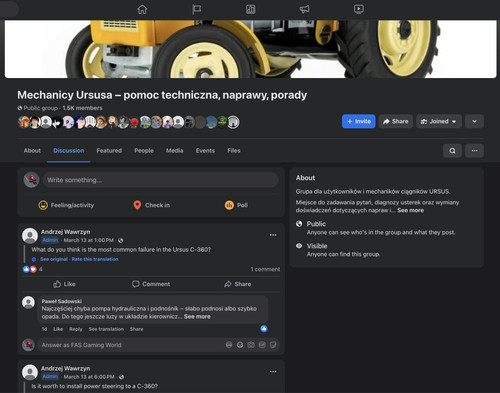Add a Check in to a post

click(151, 205)
